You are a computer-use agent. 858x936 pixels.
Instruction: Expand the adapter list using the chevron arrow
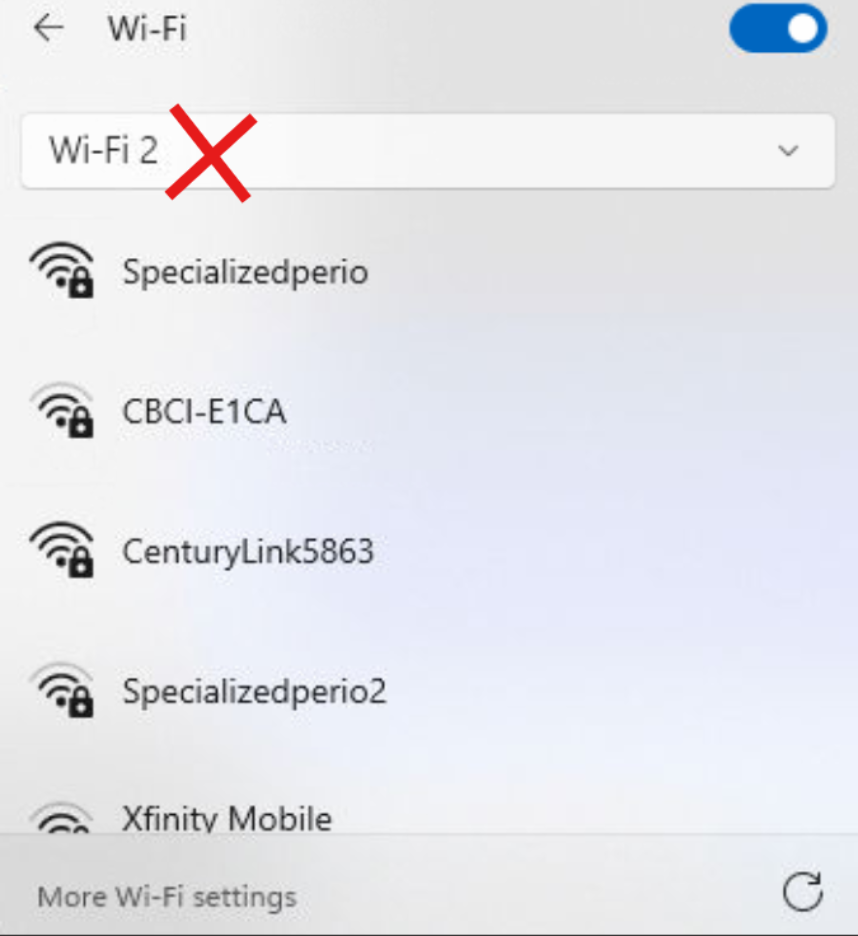pyautogui.click(x=788, y=150)
